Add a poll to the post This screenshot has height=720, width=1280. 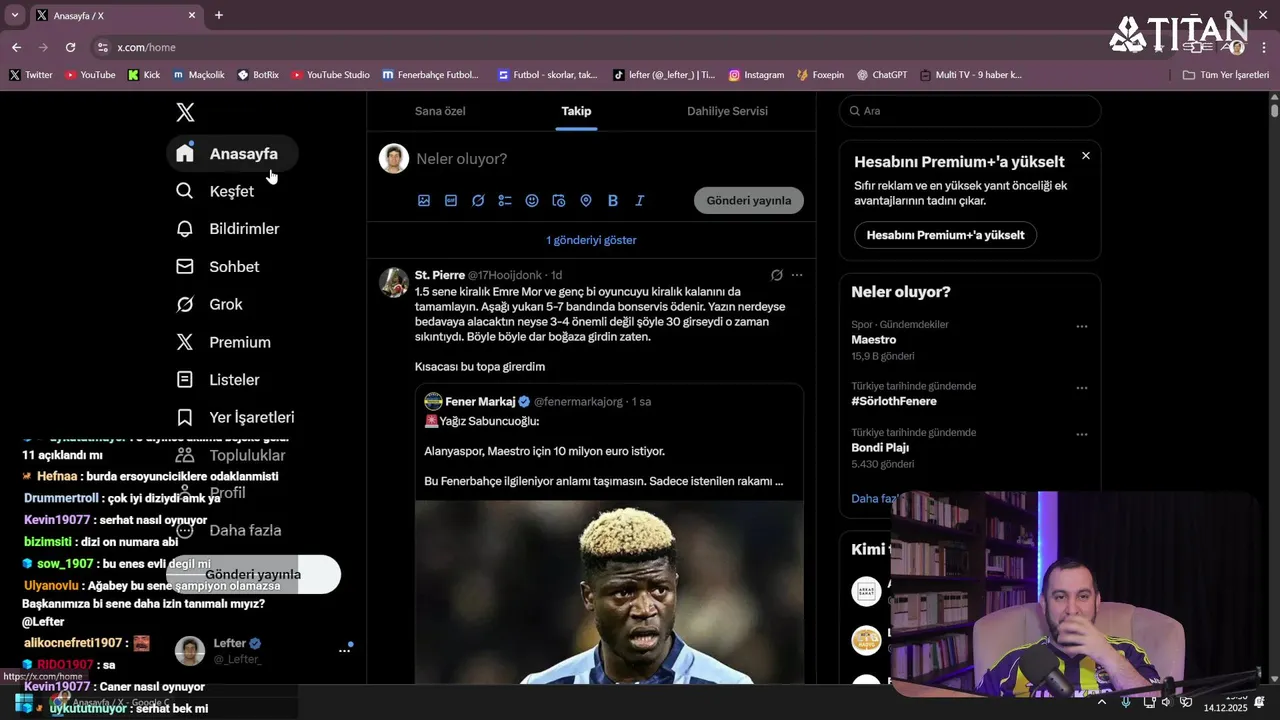coord(505,200)
